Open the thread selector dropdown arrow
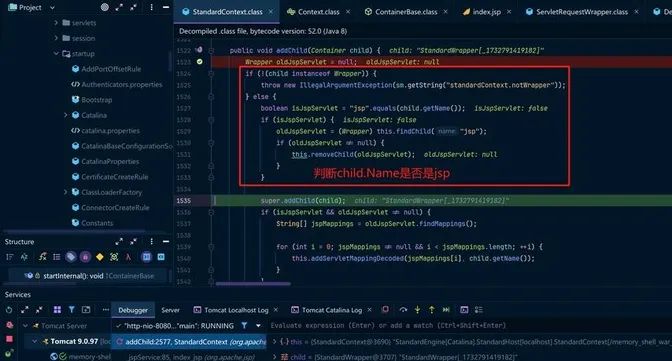 click(258, 326)
